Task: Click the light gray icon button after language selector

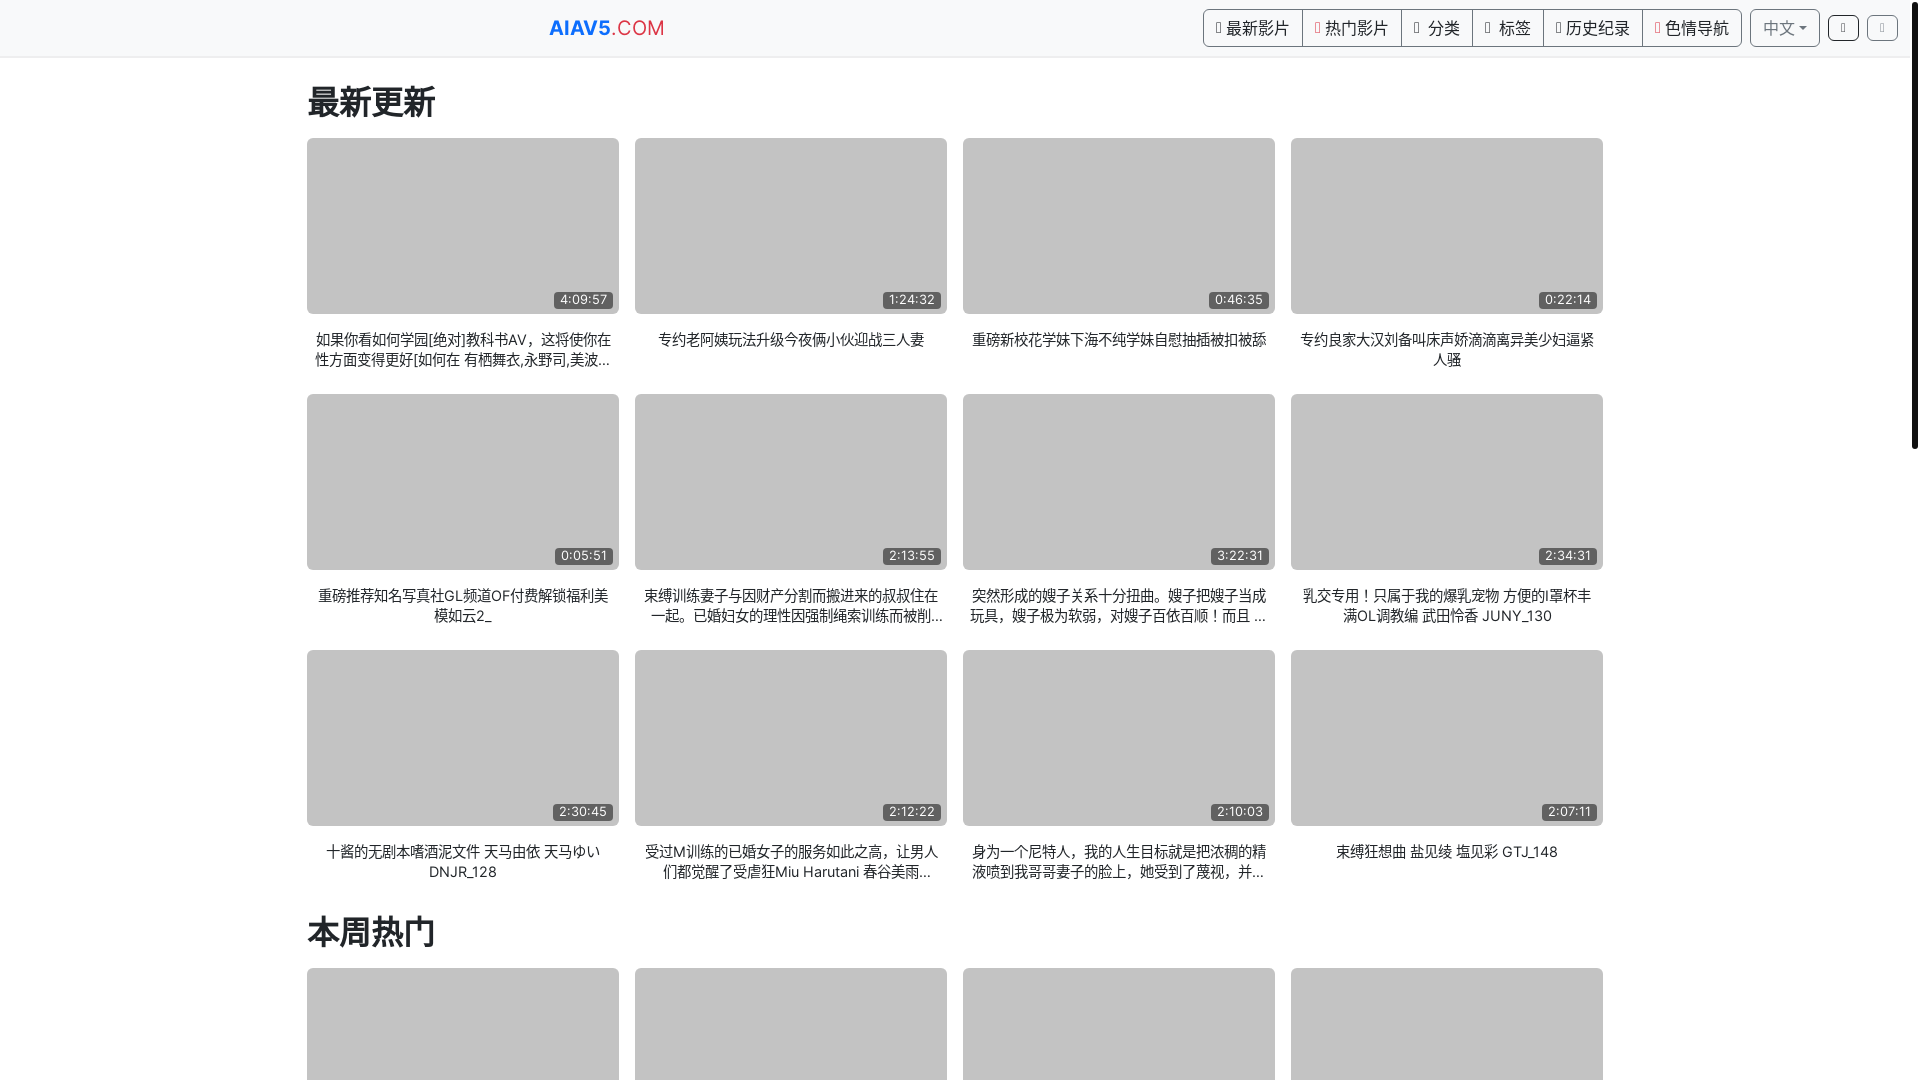Action: 1882,28
